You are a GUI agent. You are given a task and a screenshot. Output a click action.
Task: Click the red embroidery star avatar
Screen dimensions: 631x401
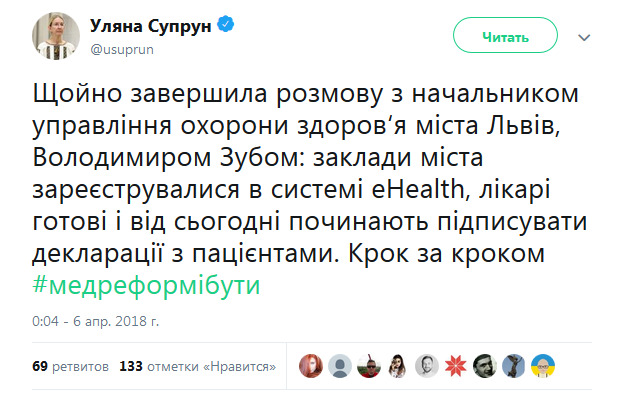456,366
